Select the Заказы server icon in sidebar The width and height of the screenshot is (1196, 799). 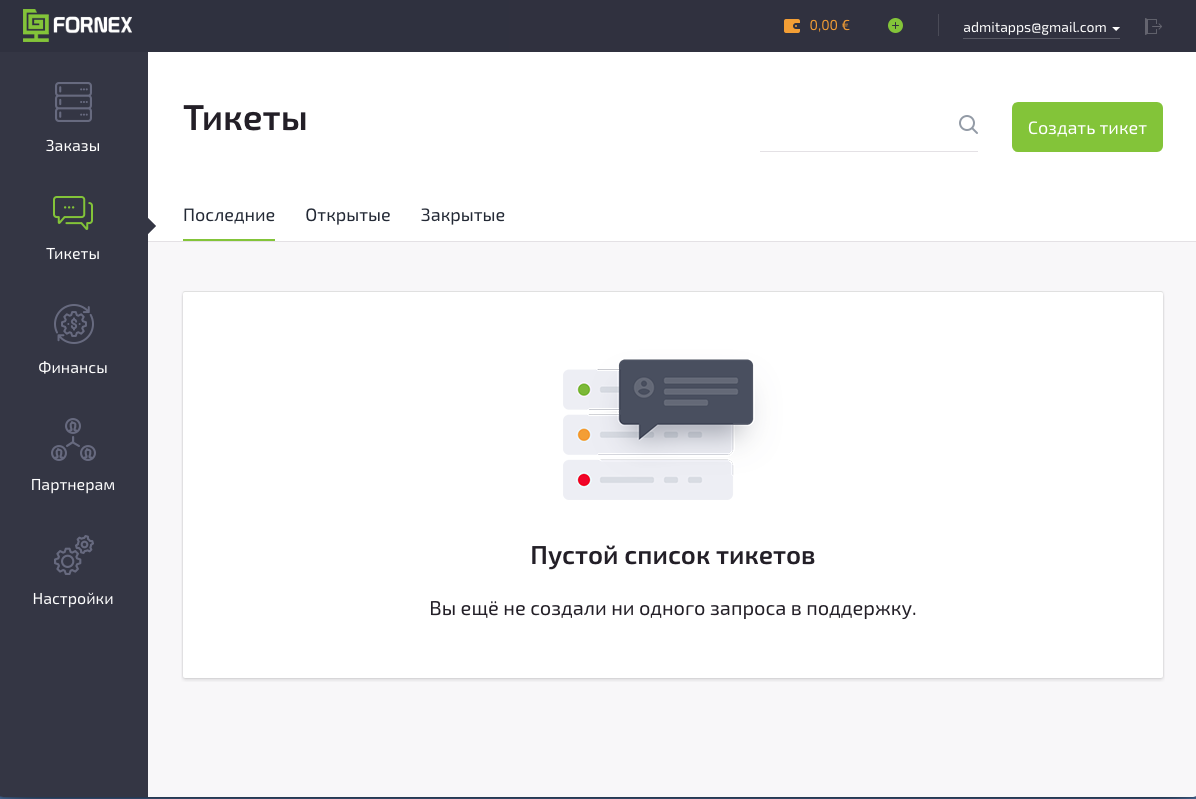tap(71, 101)
